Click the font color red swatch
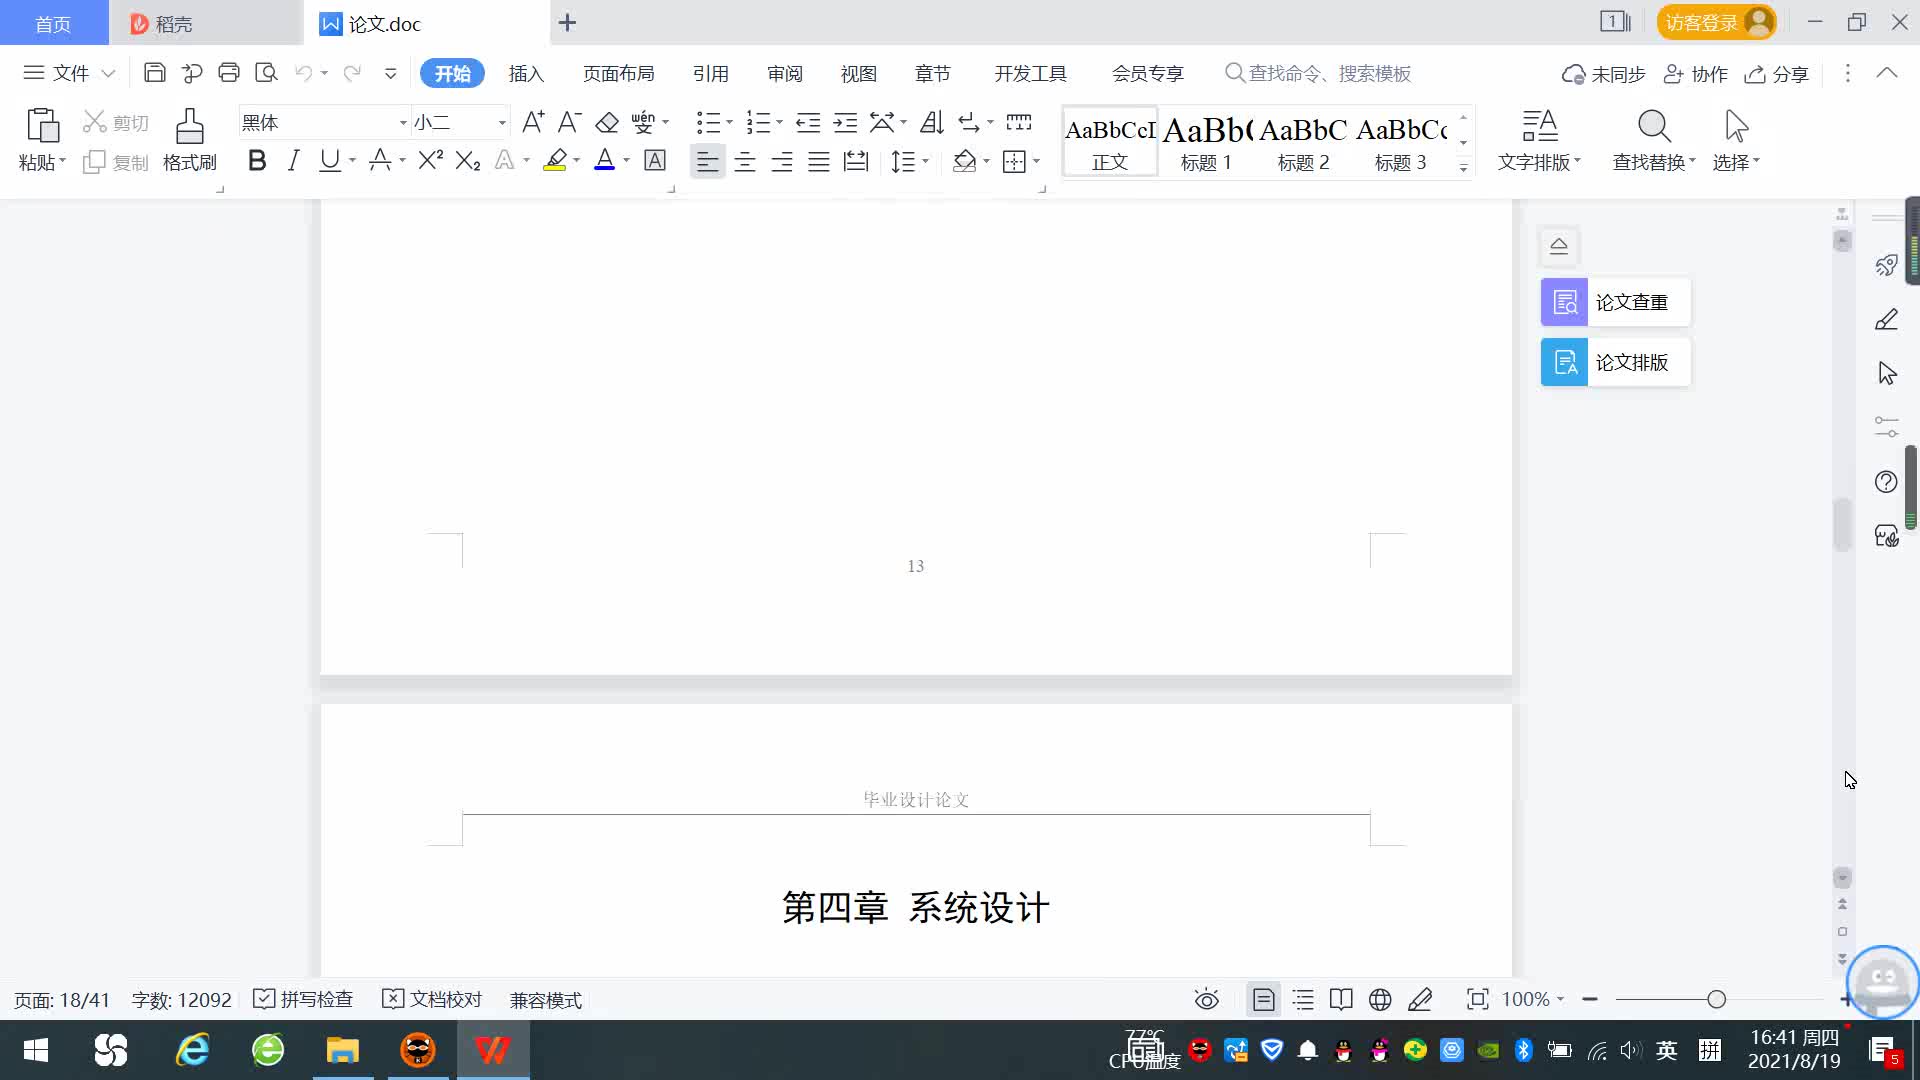 (604, 161)
